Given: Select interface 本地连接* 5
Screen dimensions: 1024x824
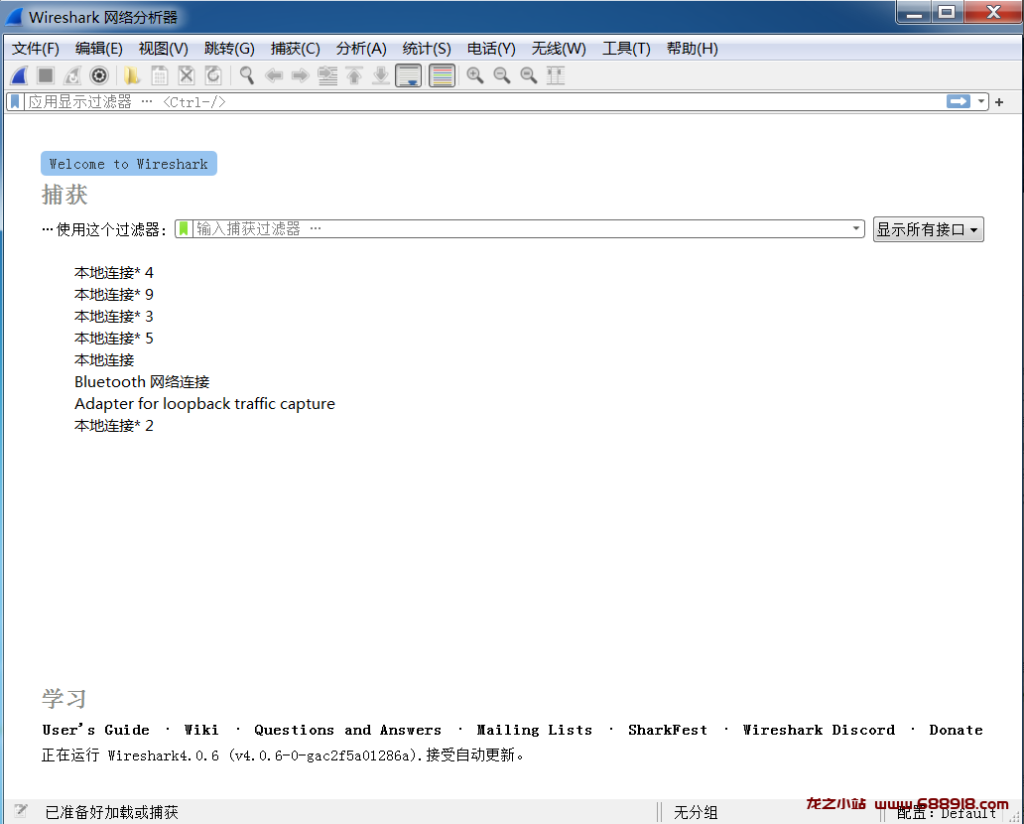Looking at the screenshot, I should (114, 338).
